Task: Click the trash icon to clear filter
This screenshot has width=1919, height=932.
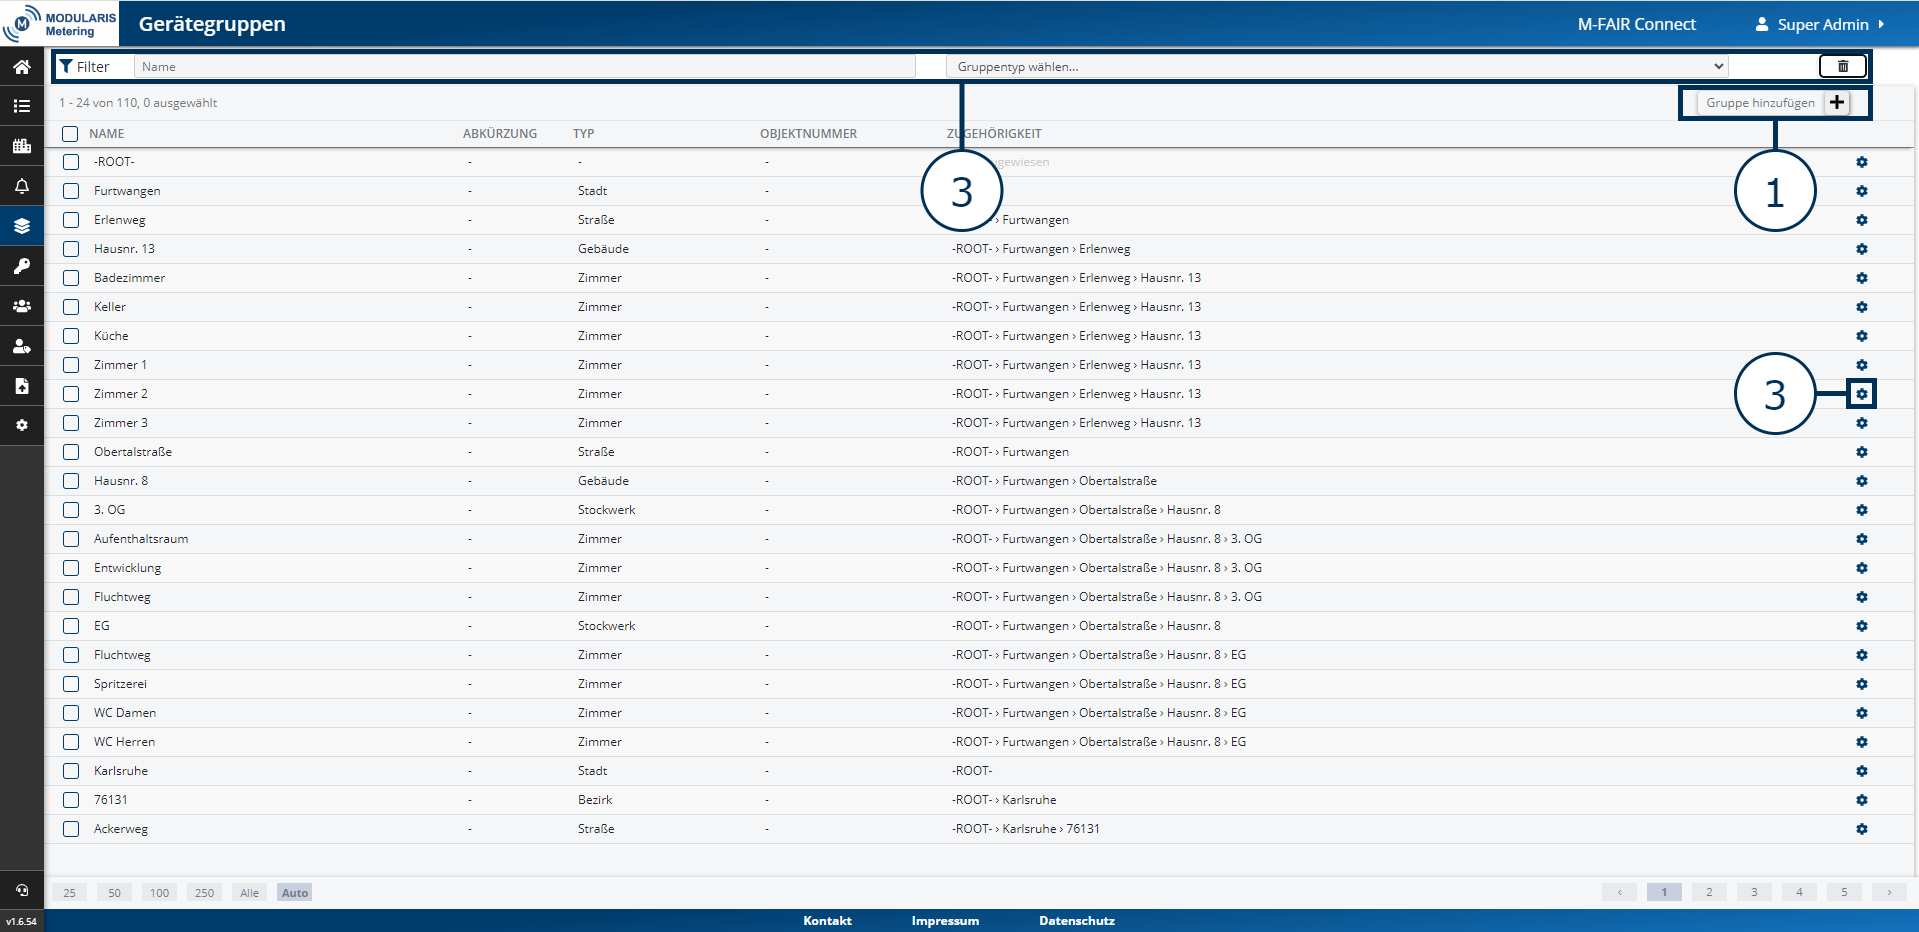Action: (1842, 67)
